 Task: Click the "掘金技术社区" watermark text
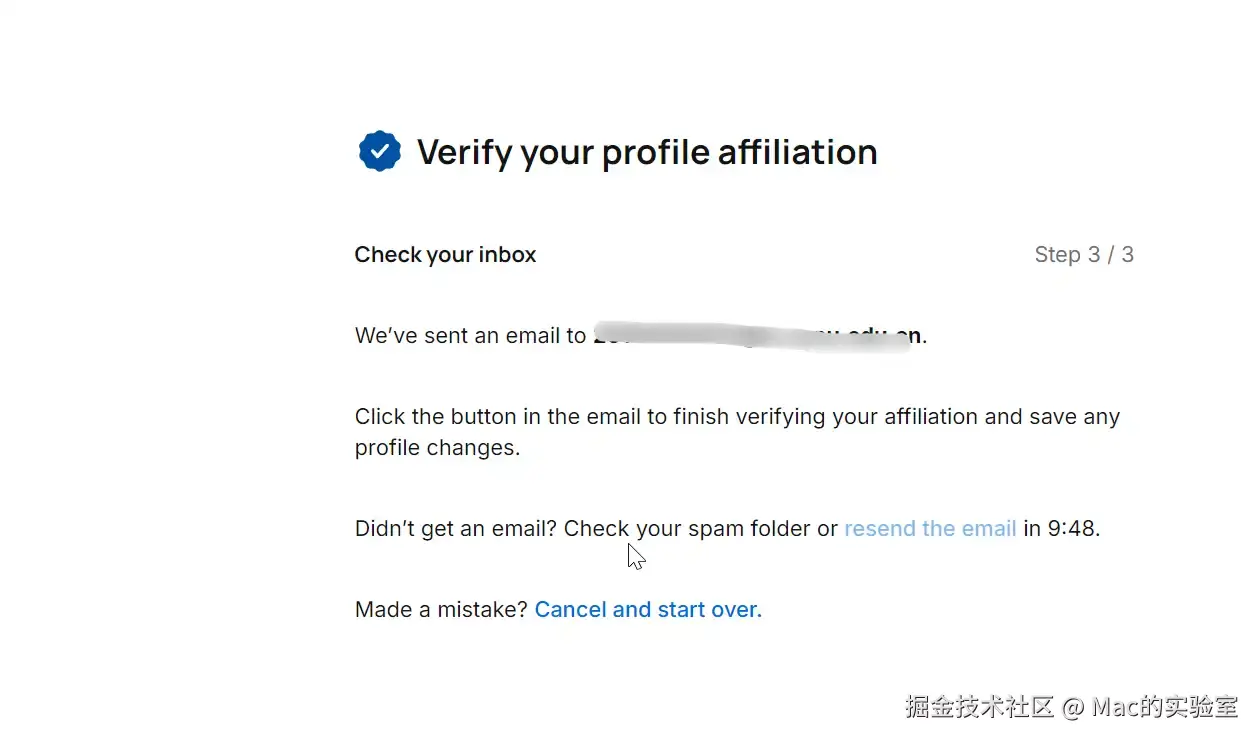point(980,707)
